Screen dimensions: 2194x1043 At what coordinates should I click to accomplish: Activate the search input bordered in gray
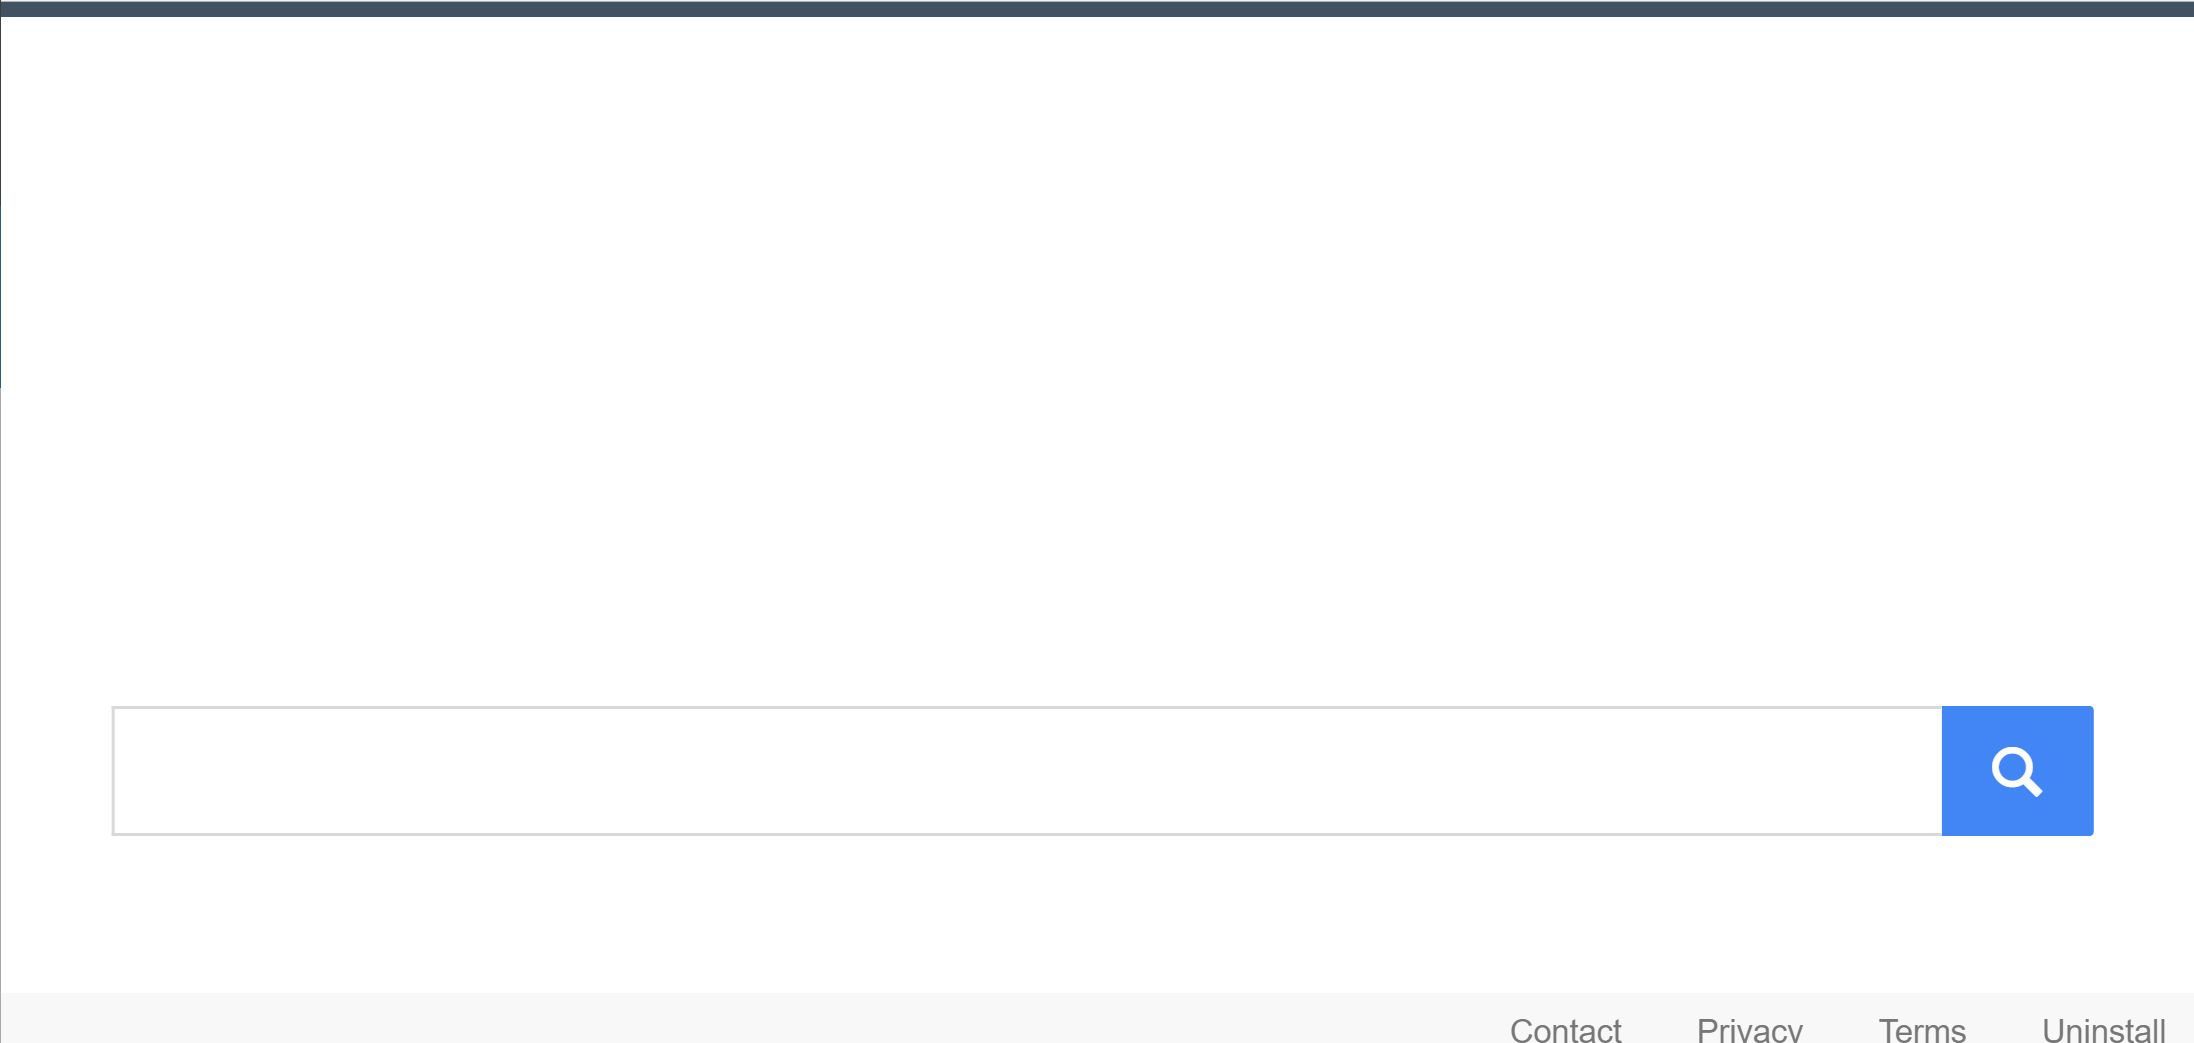pyautogui.click(x=1027, y=771)
